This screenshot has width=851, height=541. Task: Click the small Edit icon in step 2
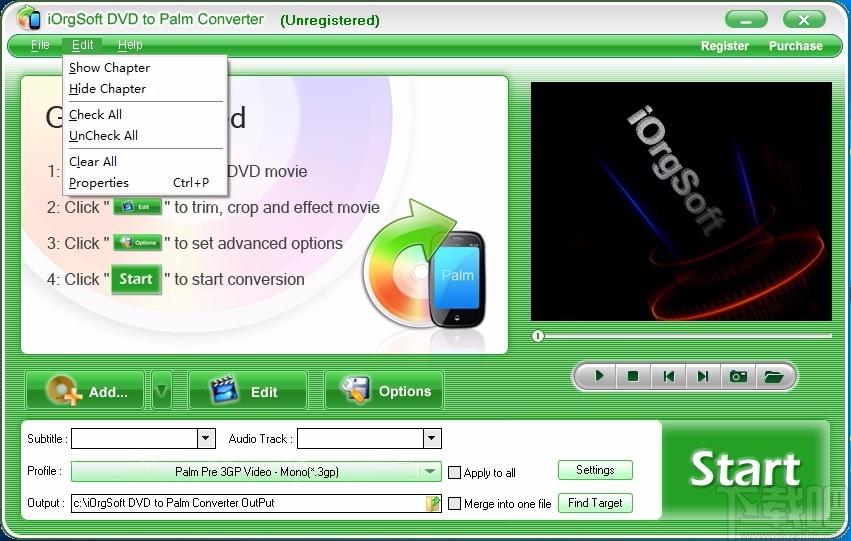[x=137, y=207]
